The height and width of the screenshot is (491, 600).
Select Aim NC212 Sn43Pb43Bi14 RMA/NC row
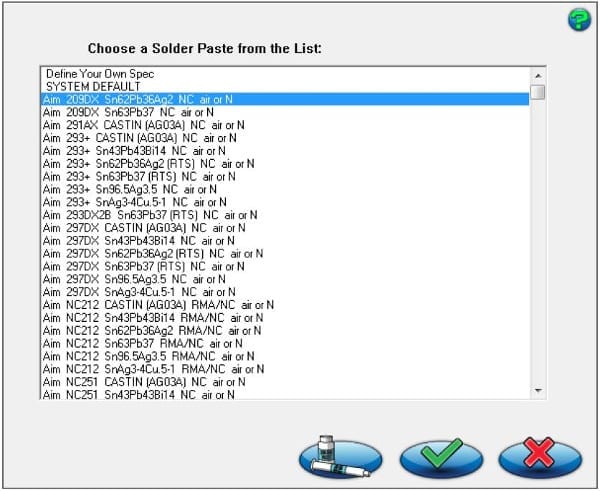point(285,318)
